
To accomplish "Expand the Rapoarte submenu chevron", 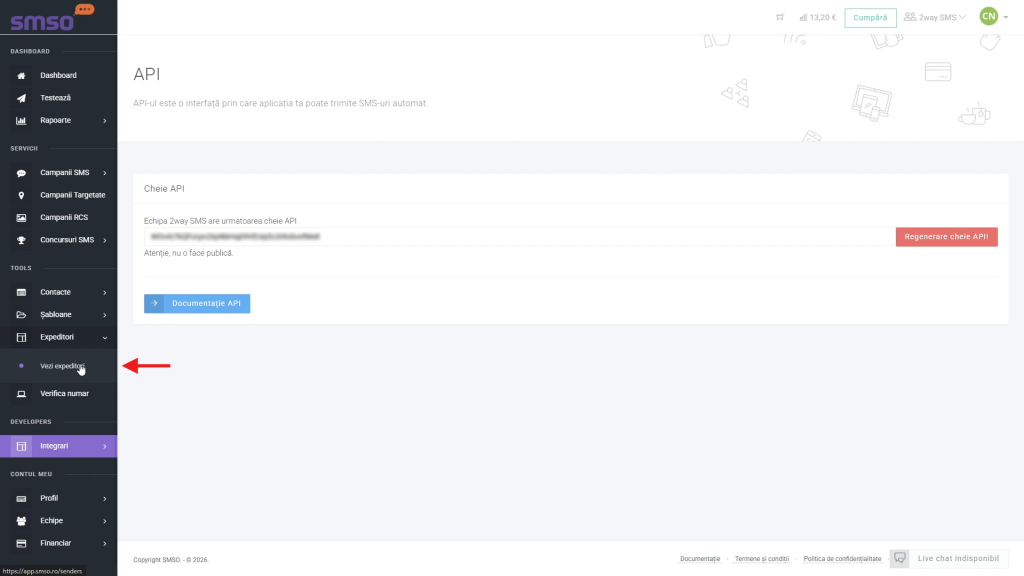I will point(104,121).
